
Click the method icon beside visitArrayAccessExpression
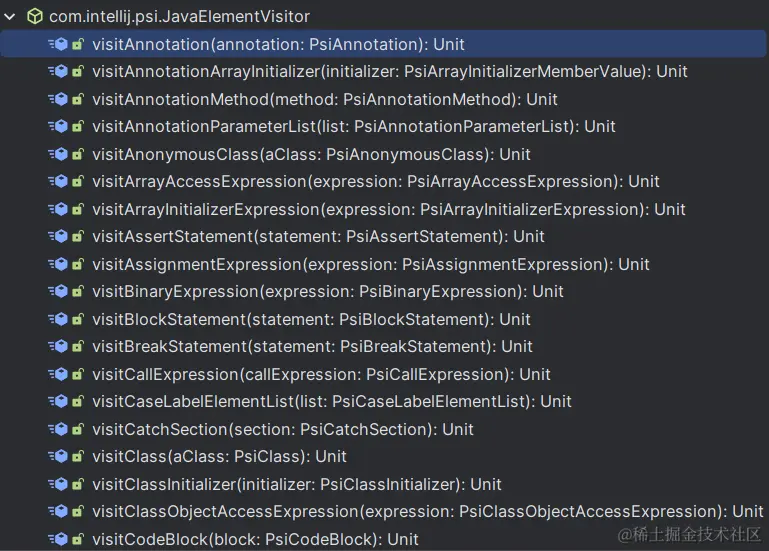coord(58,182)
